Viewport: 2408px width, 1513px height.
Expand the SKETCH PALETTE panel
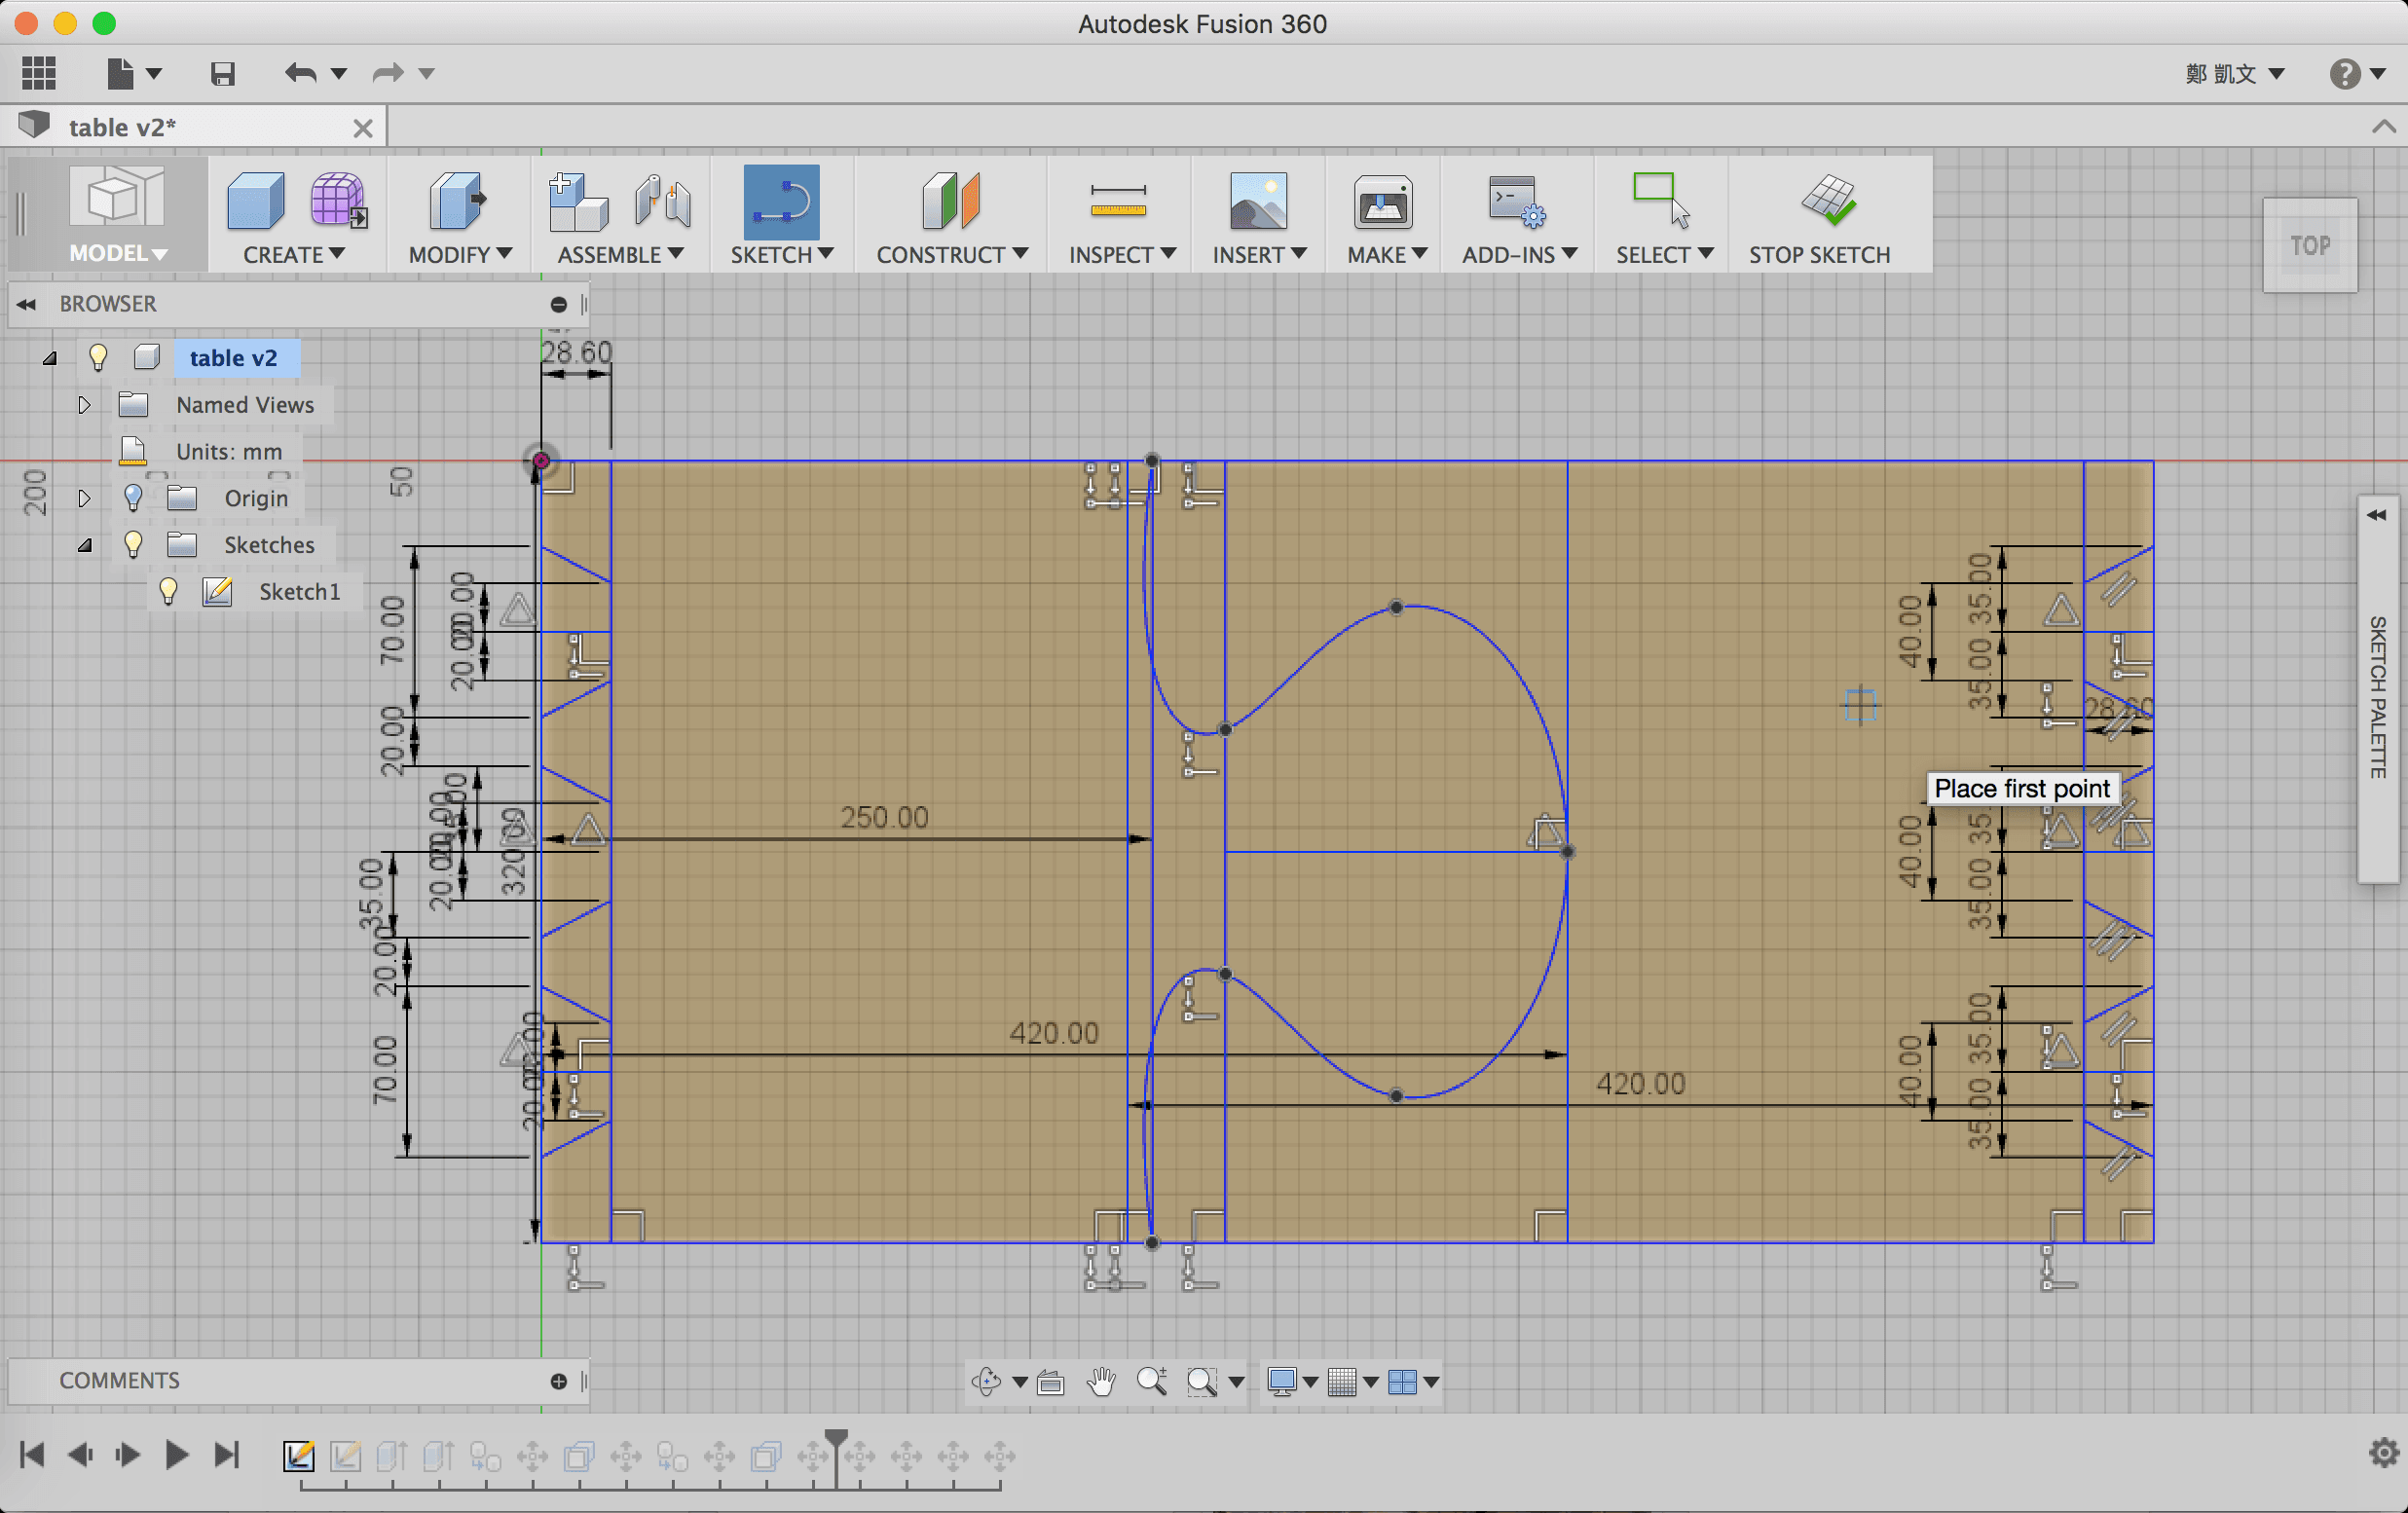pyautogui.click(x=2377, y=515)
